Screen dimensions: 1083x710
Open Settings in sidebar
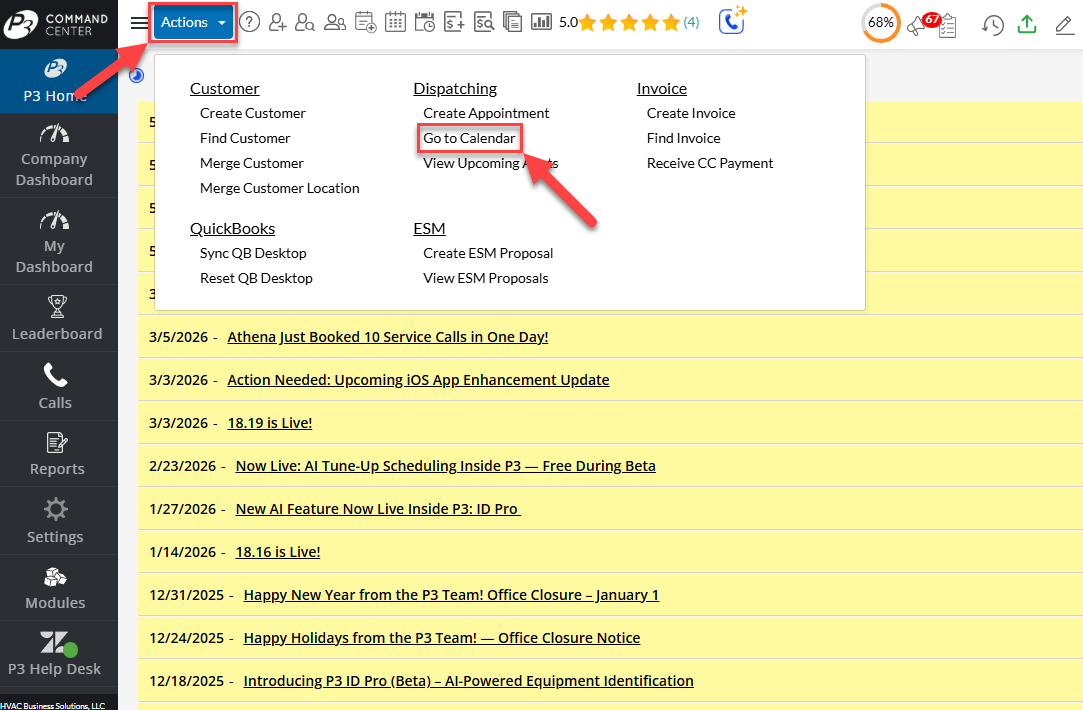[x=59, y=521]
